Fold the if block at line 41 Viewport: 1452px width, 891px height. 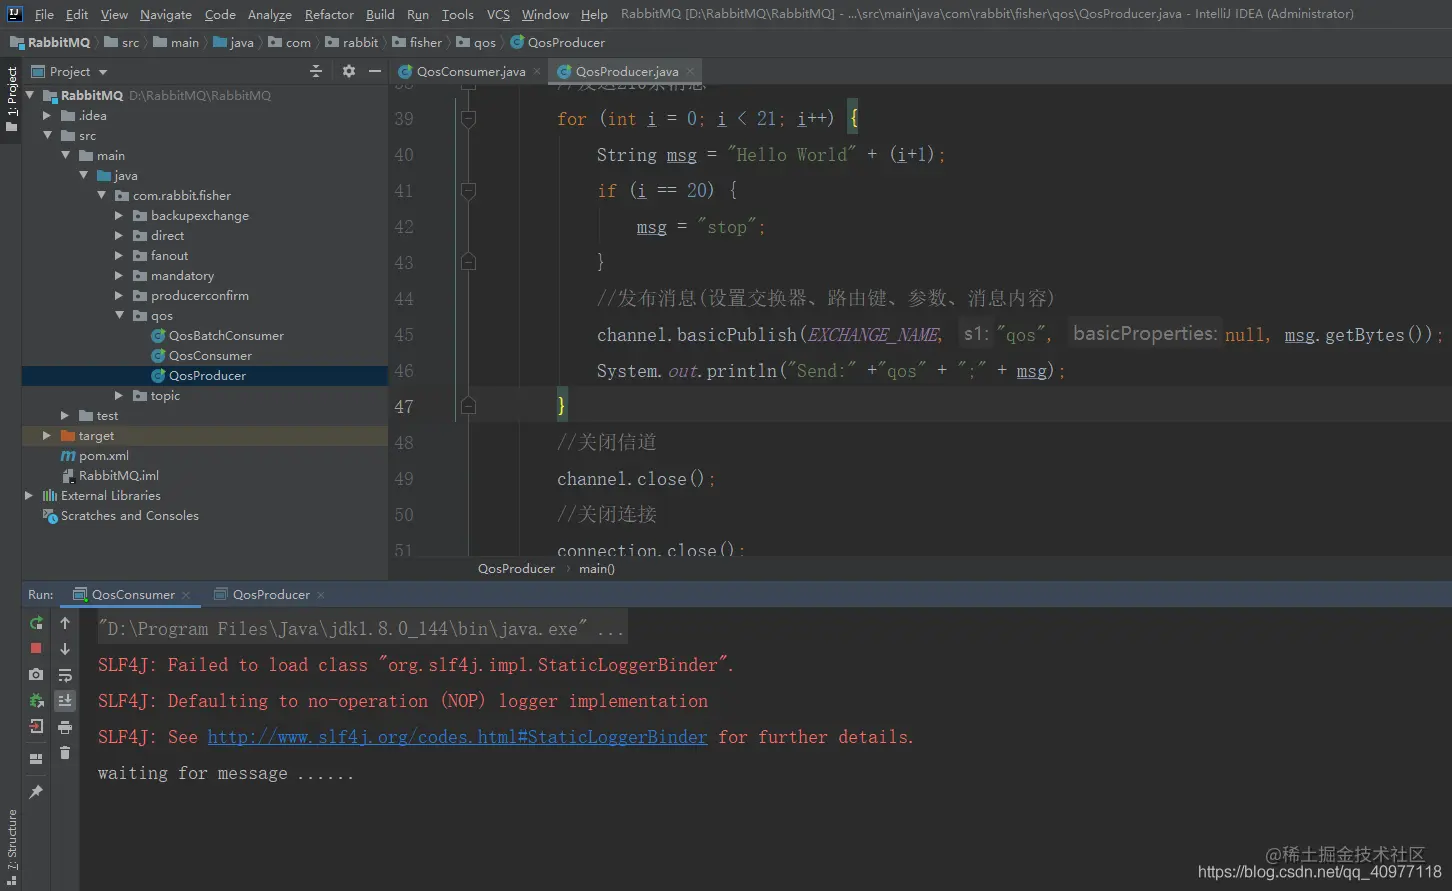[x=467, y=190]
